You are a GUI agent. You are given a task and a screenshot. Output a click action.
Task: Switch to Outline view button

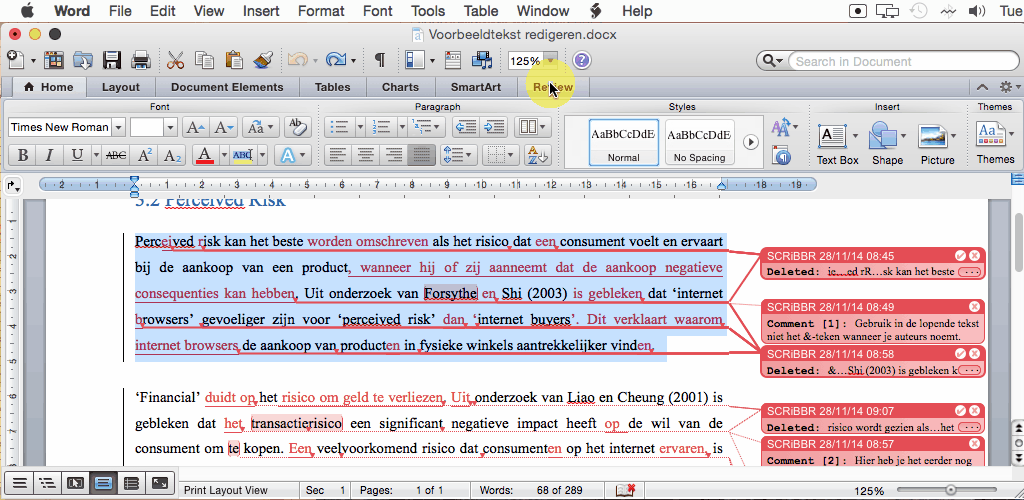(x=47, y=484)
